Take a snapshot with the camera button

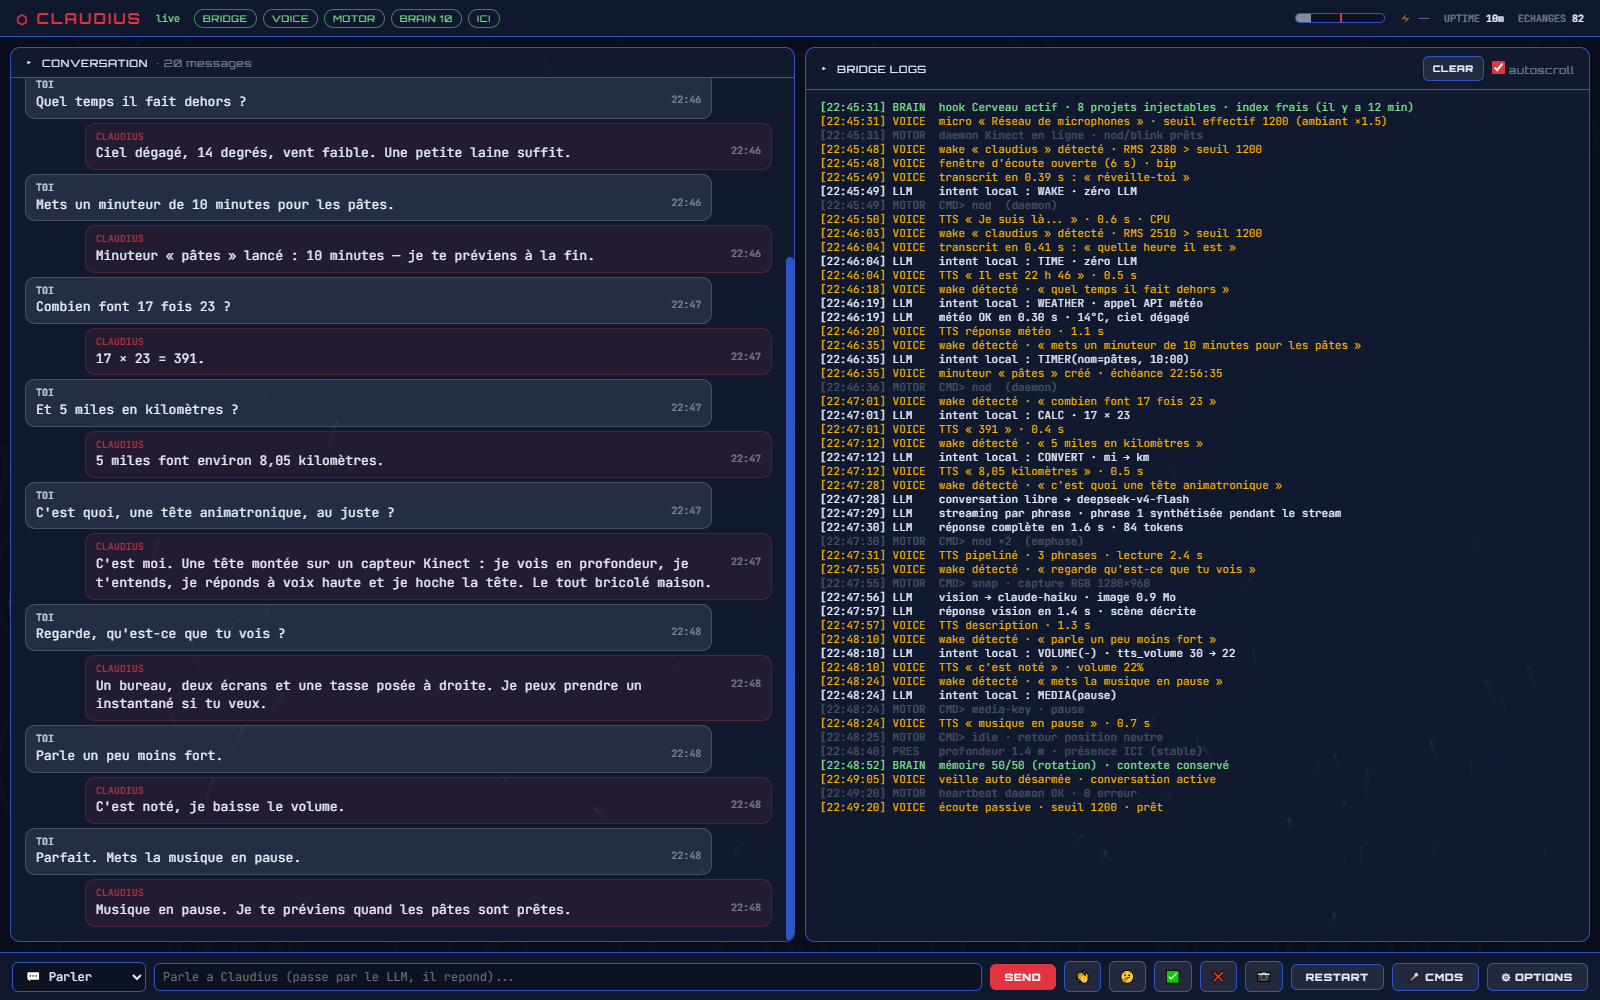point(1264,977)
